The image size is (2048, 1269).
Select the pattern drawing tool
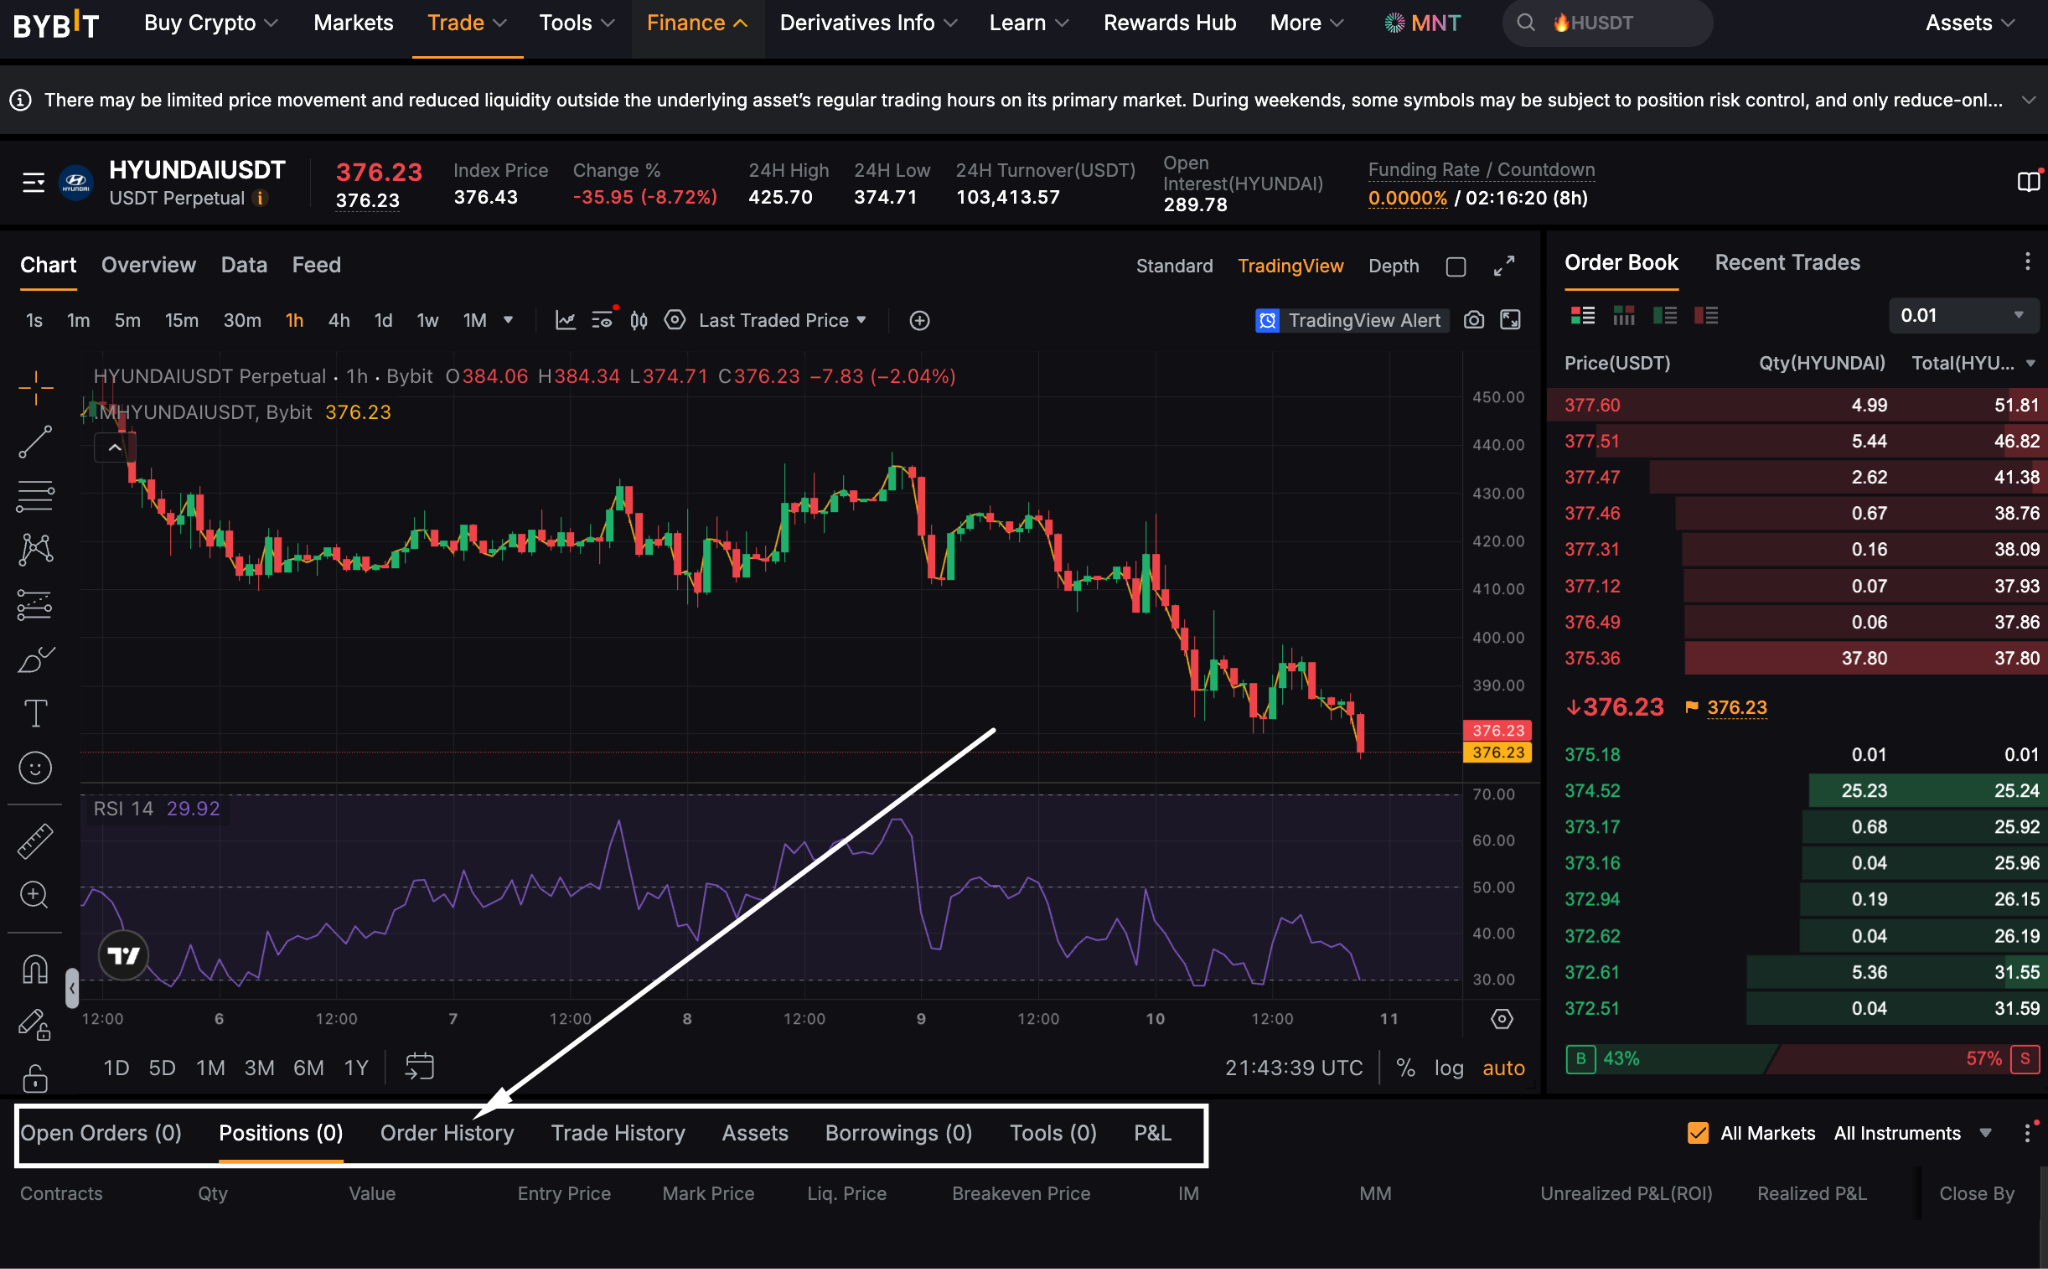(35, 549)
